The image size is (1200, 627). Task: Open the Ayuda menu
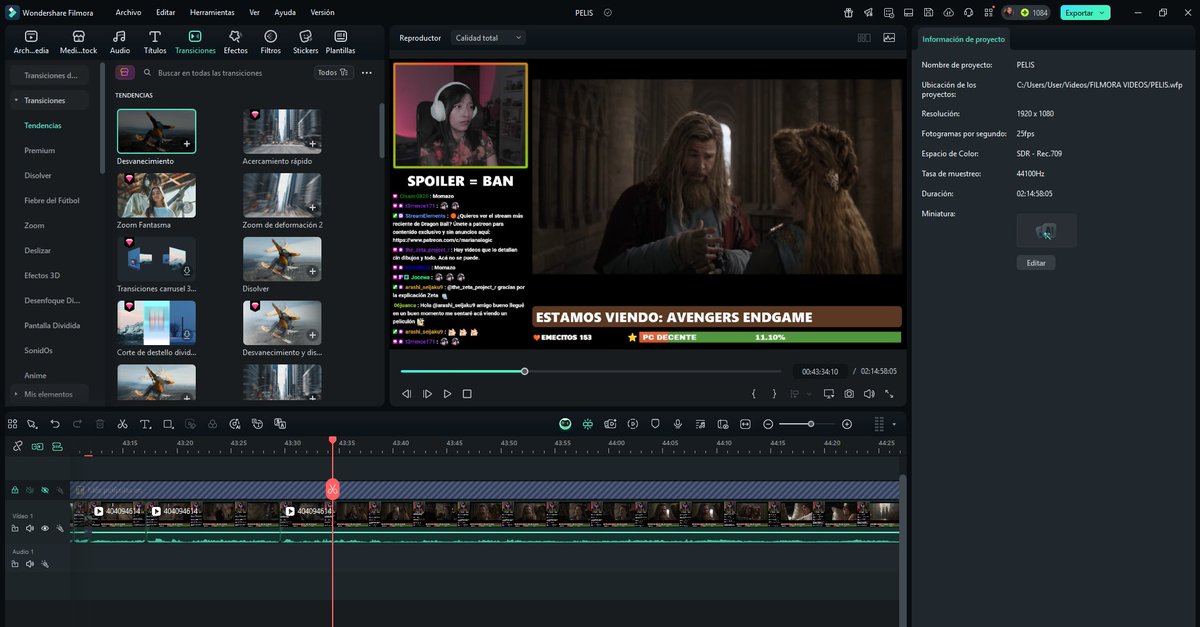tap(285, 12)
